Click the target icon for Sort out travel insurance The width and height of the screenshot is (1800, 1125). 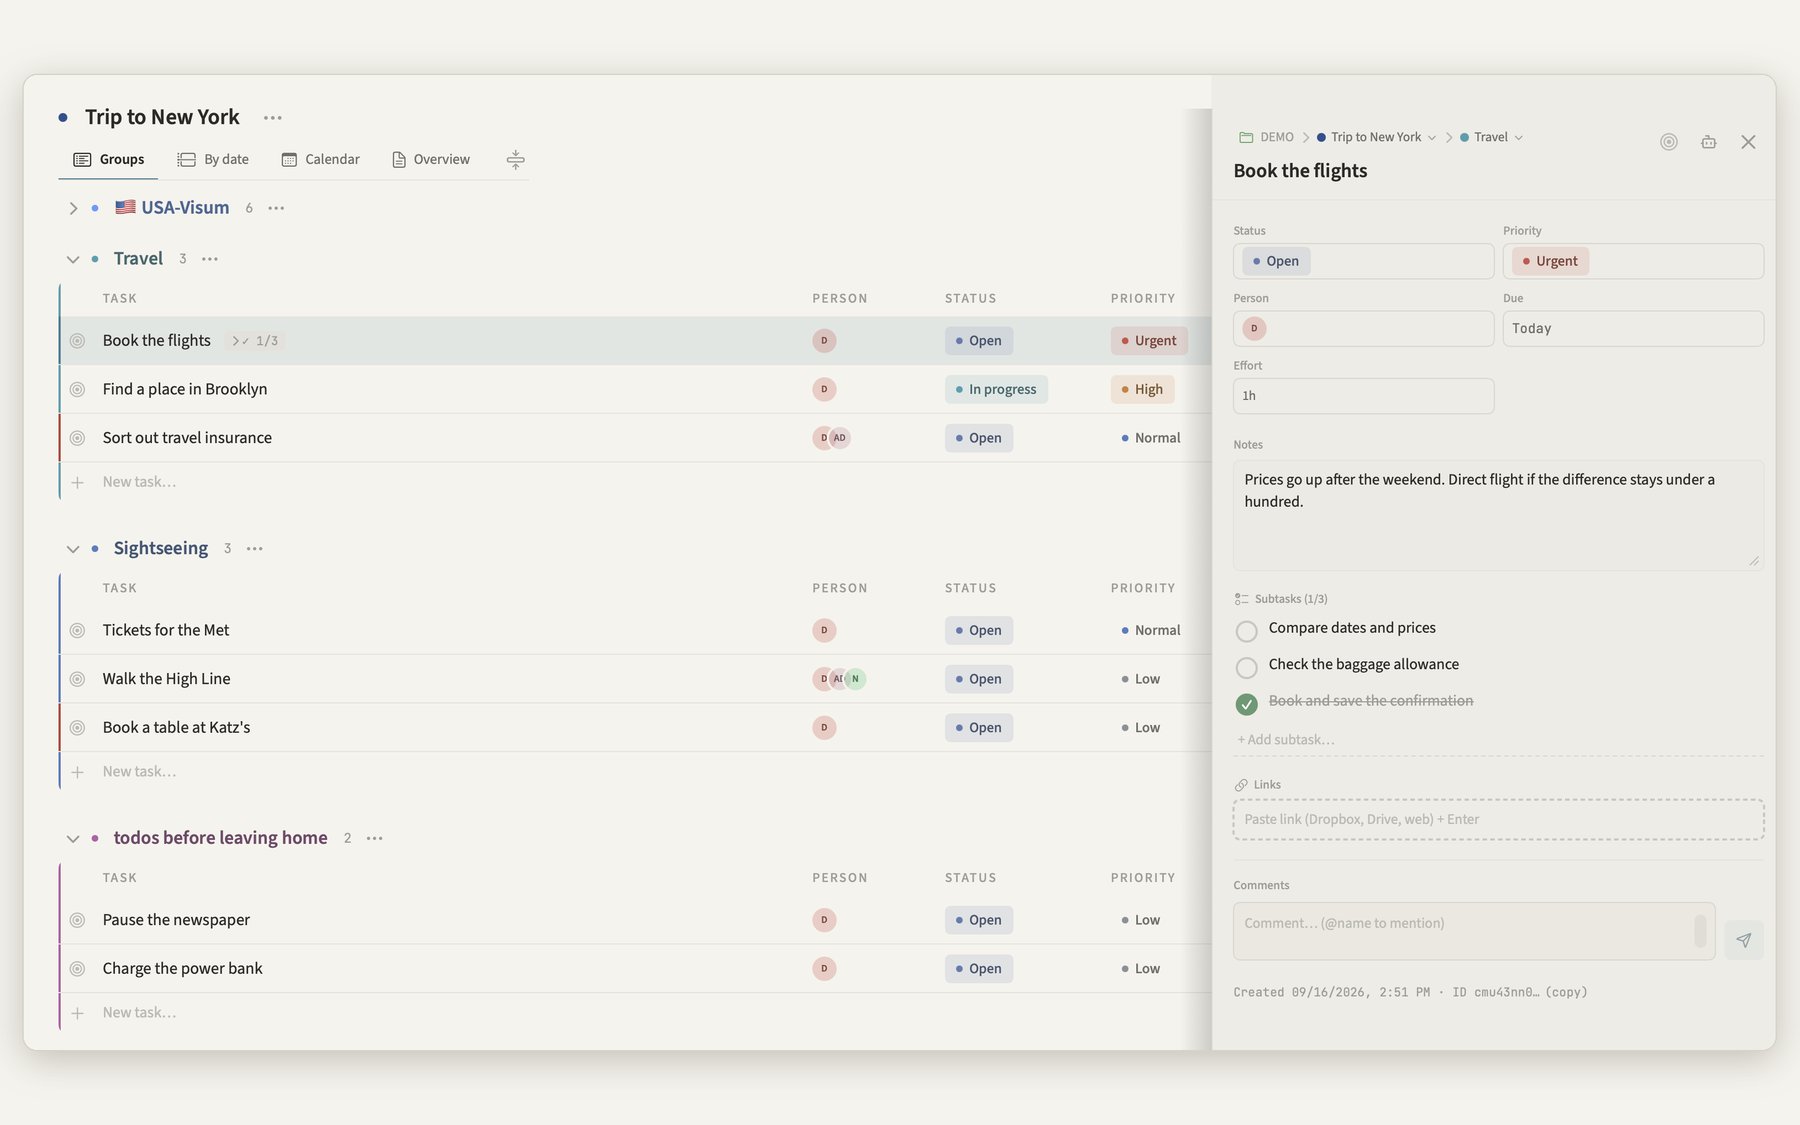tap(77, 438)
